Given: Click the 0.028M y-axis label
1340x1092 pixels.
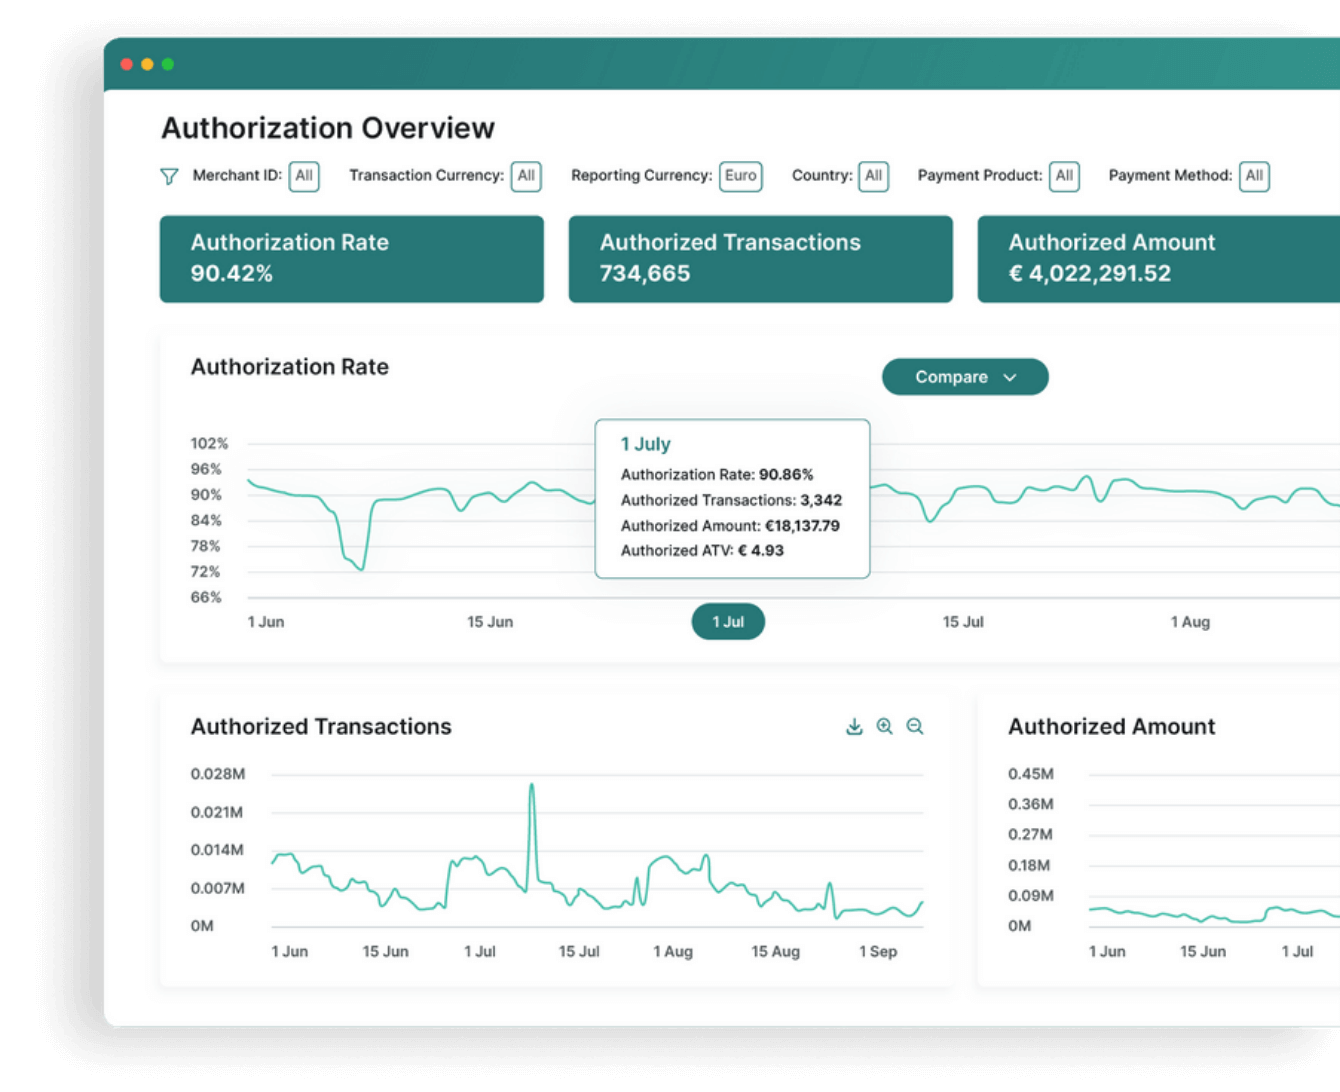Looking at the screenshot, I should click(x=218, y=774).
